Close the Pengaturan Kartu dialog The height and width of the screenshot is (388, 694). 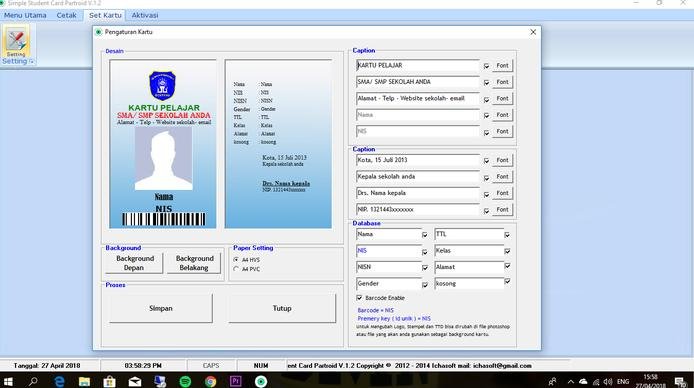pyautogui.click(x=533, y=32)
